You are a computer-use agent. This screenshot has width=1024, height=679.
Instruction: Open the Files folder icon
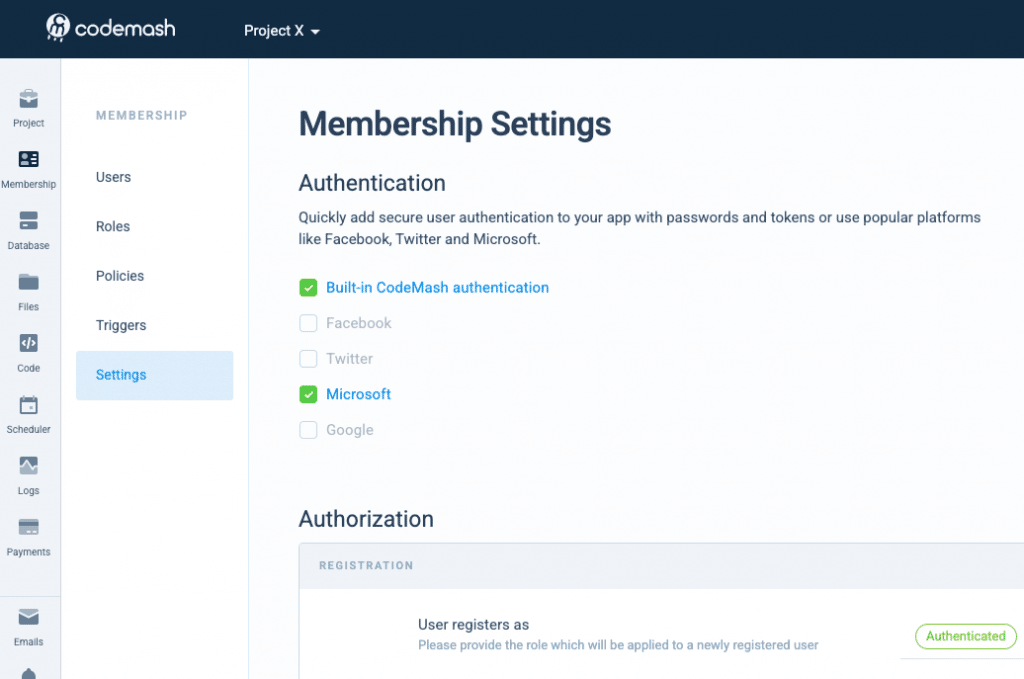click(29, 282)
